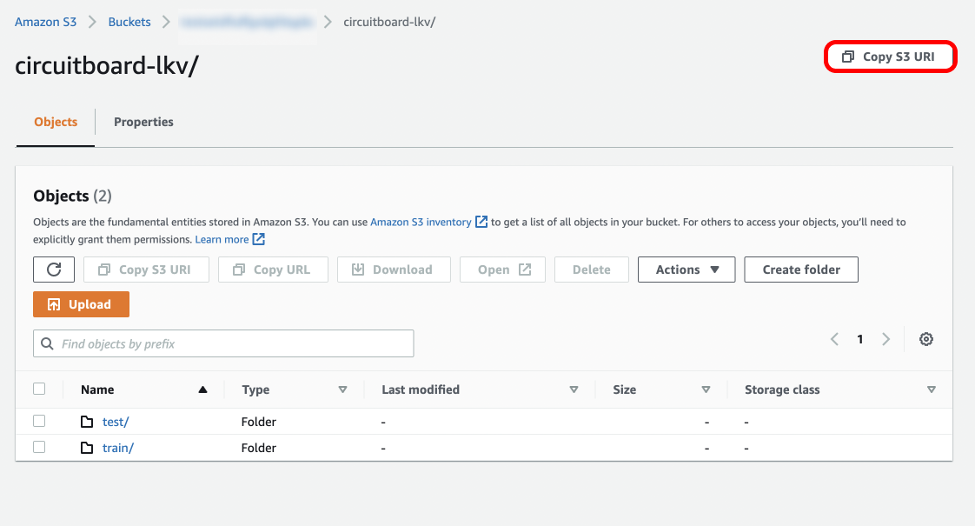Click the circuitboard-lkv/ breadcrumb text
Viewport: 977px width, 527px height.
click(x=389, y=22)
